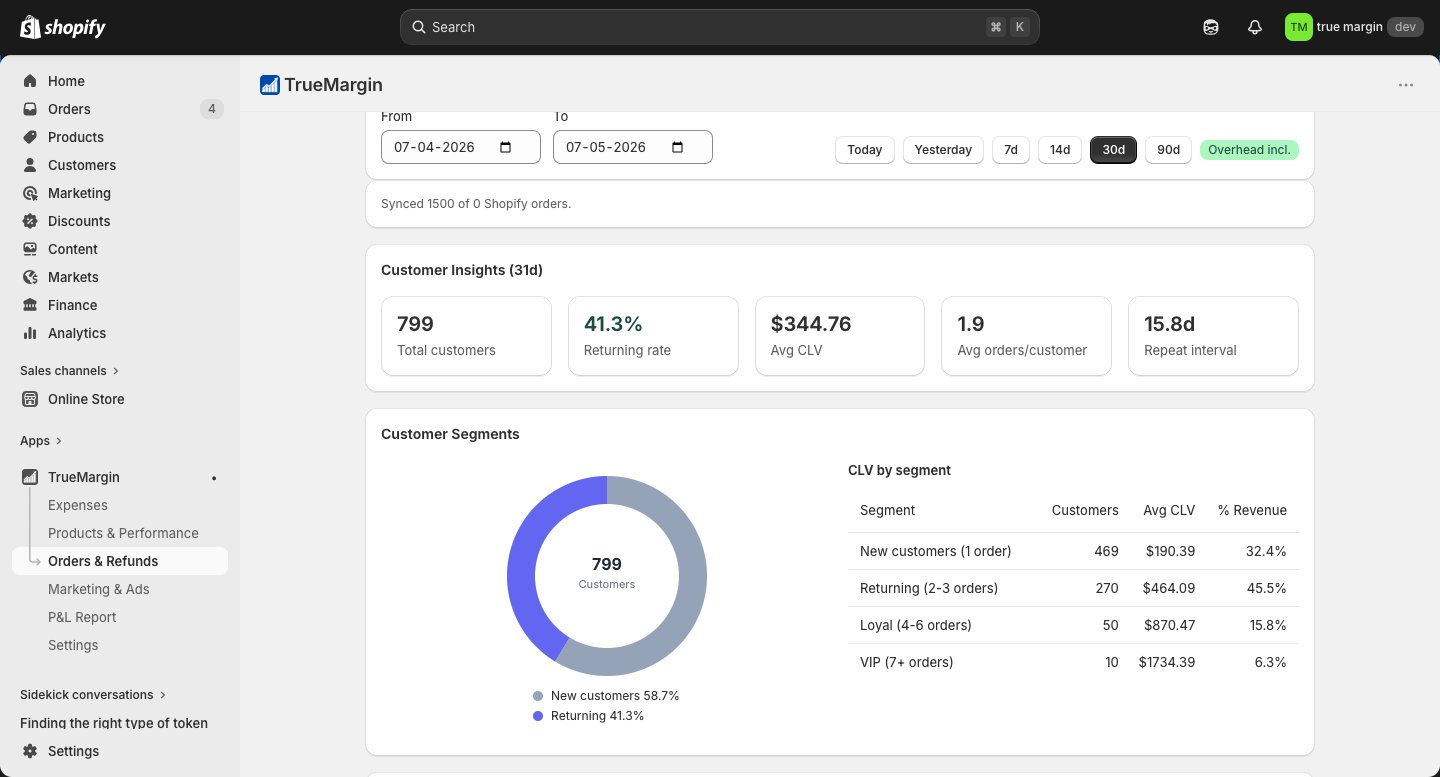
Task: Select the 14d date range
Action: click(1060, 150)
